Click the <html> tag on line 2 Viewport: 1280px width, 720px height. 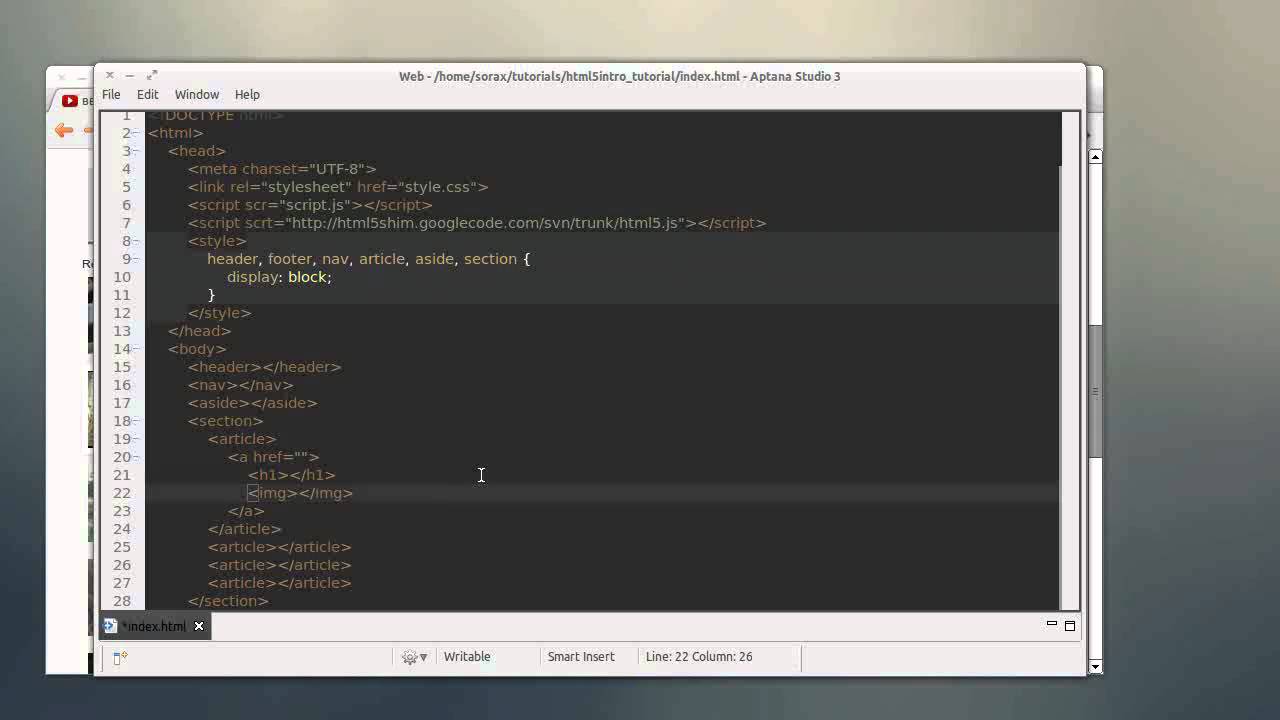tap(176, 133)
